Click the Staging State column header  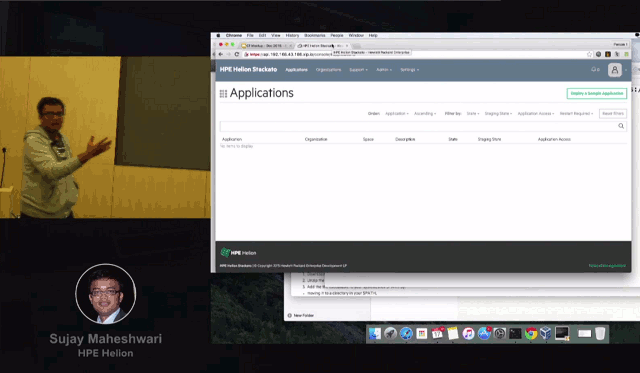[489, 139]
